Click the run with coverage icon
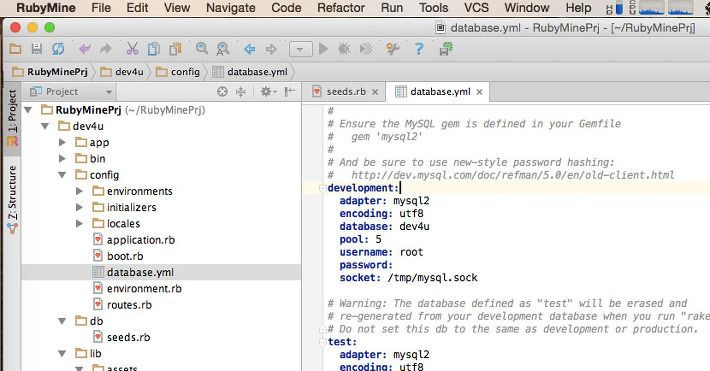This screenshot has height=371, width=710. coord(366,48)
